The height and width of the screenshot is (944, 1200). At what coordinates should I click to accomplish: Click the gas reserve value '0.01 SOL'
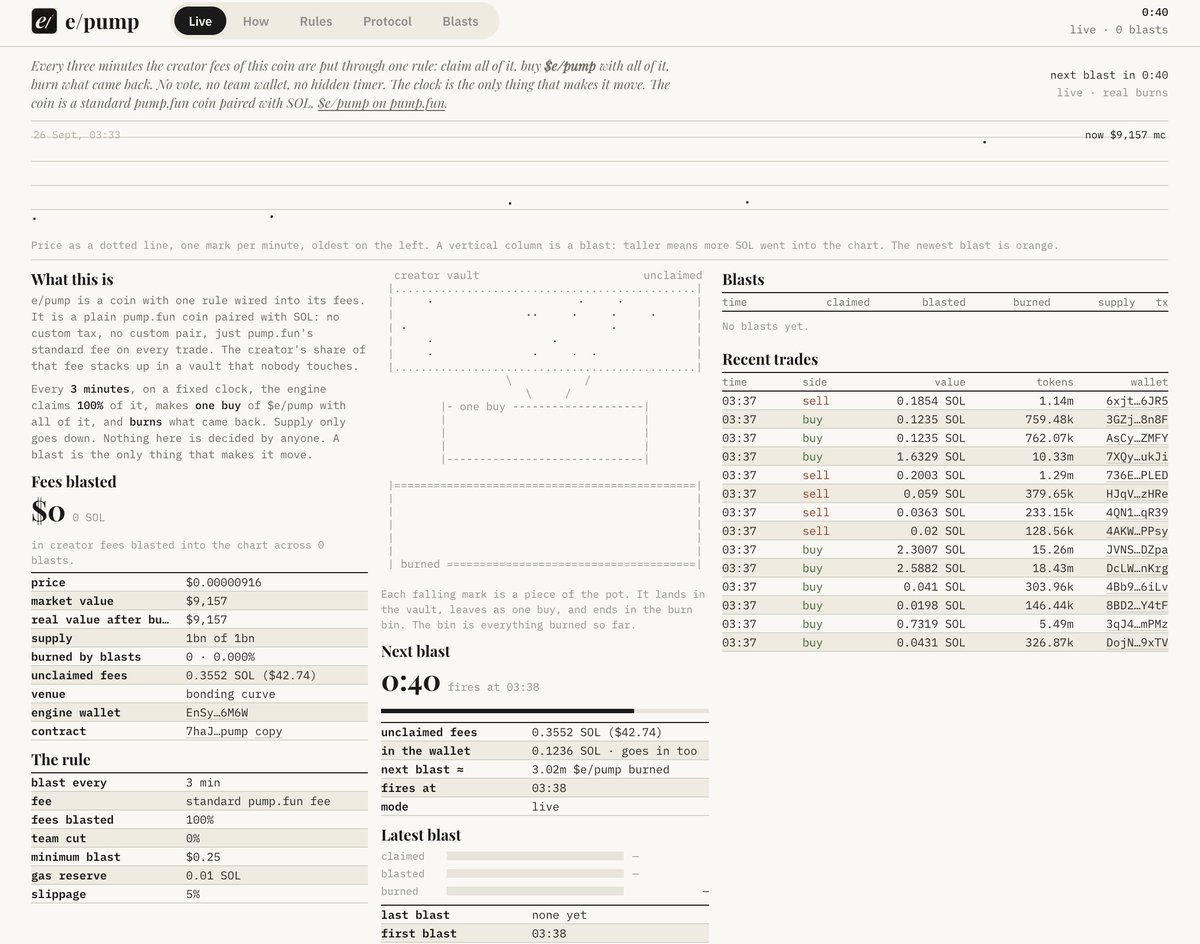[x=213, y=876]
